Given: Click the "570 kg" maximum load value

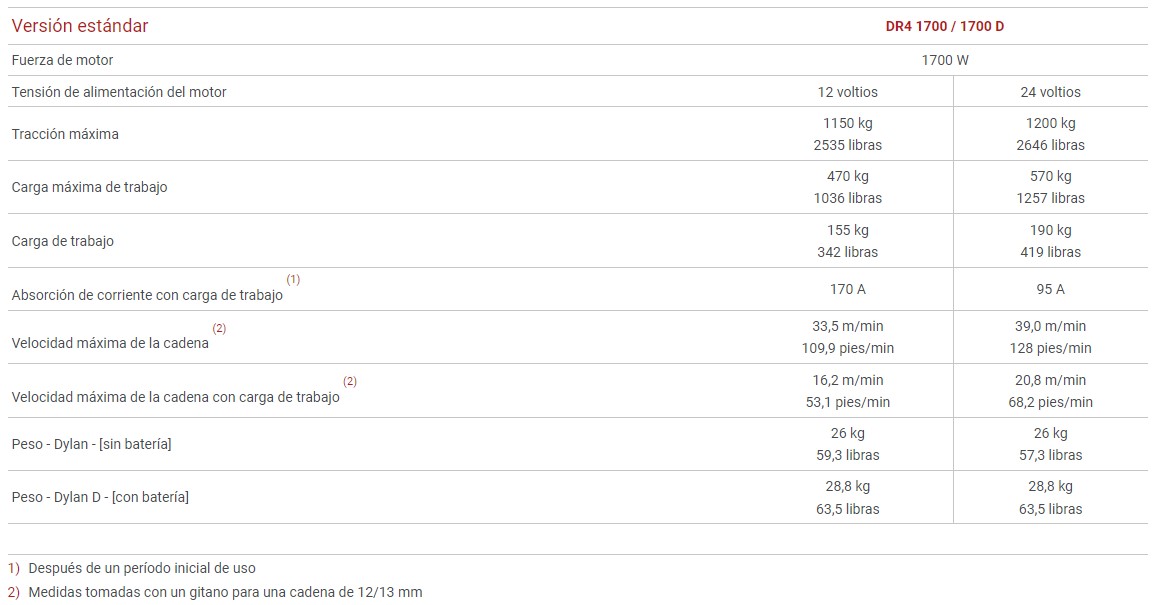Looking at the screenshot, I should tap(1050, 176).
